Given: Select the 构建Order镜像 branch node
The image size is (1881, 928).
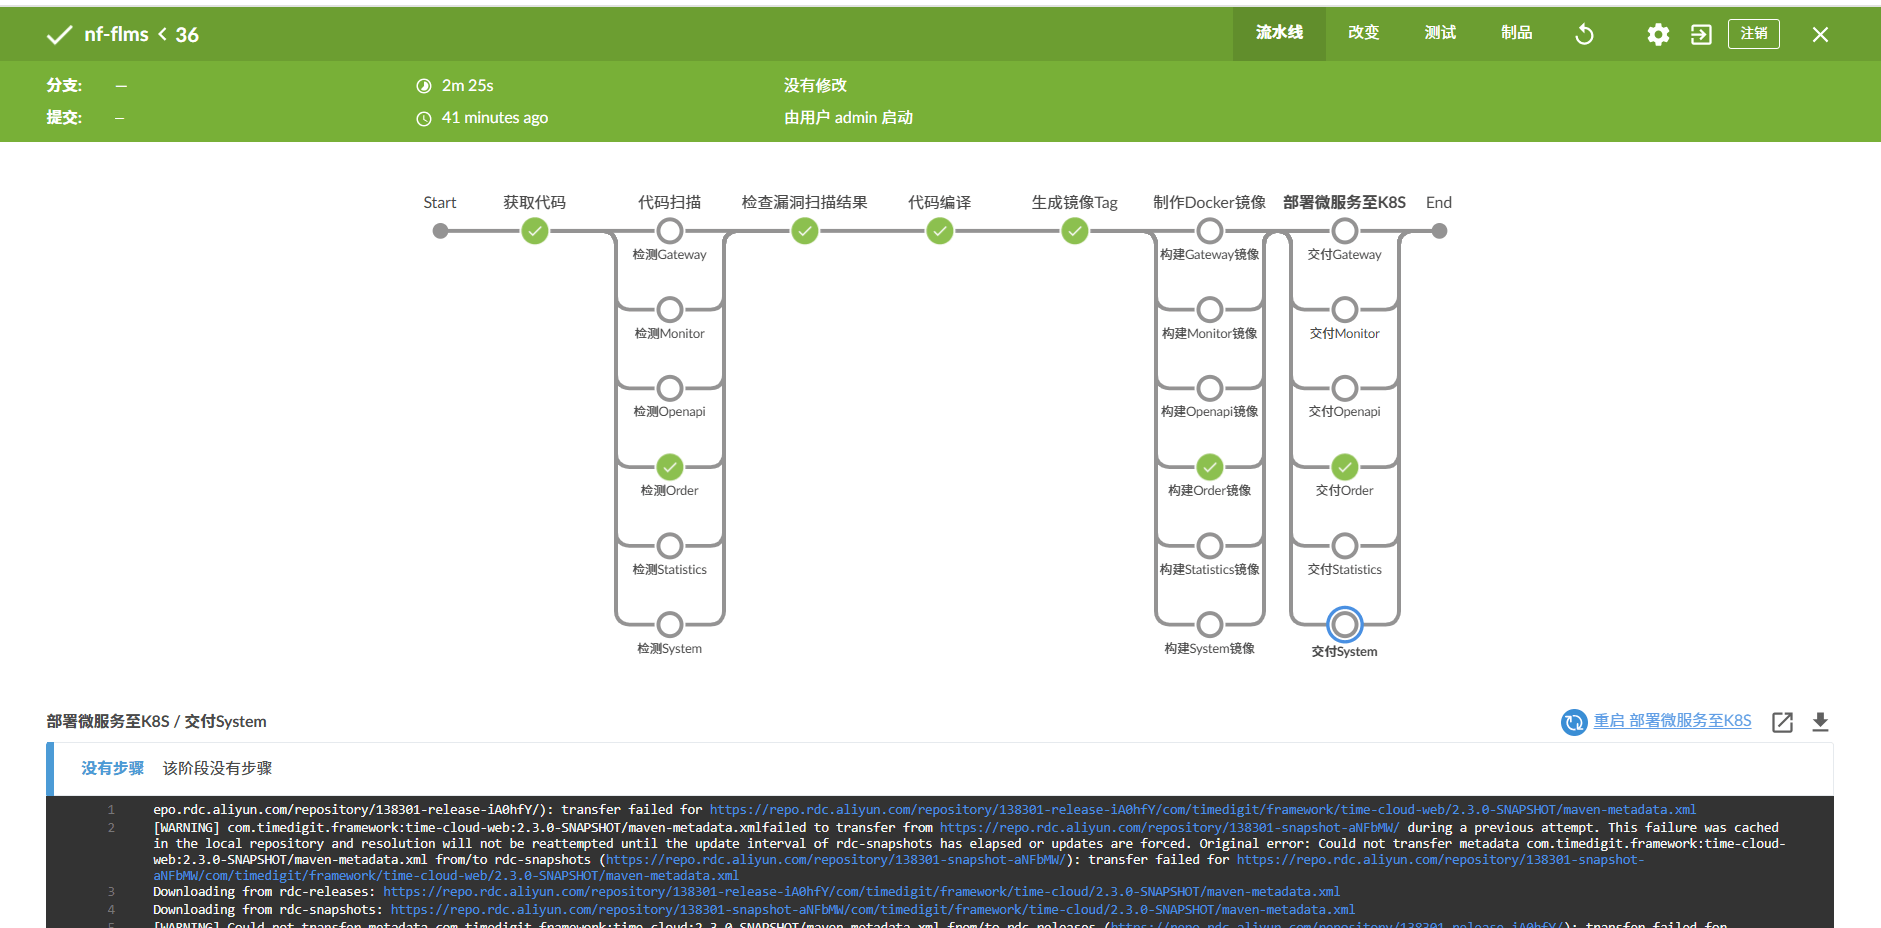Looking at the screenshot, I should (x=1210, y=467).
